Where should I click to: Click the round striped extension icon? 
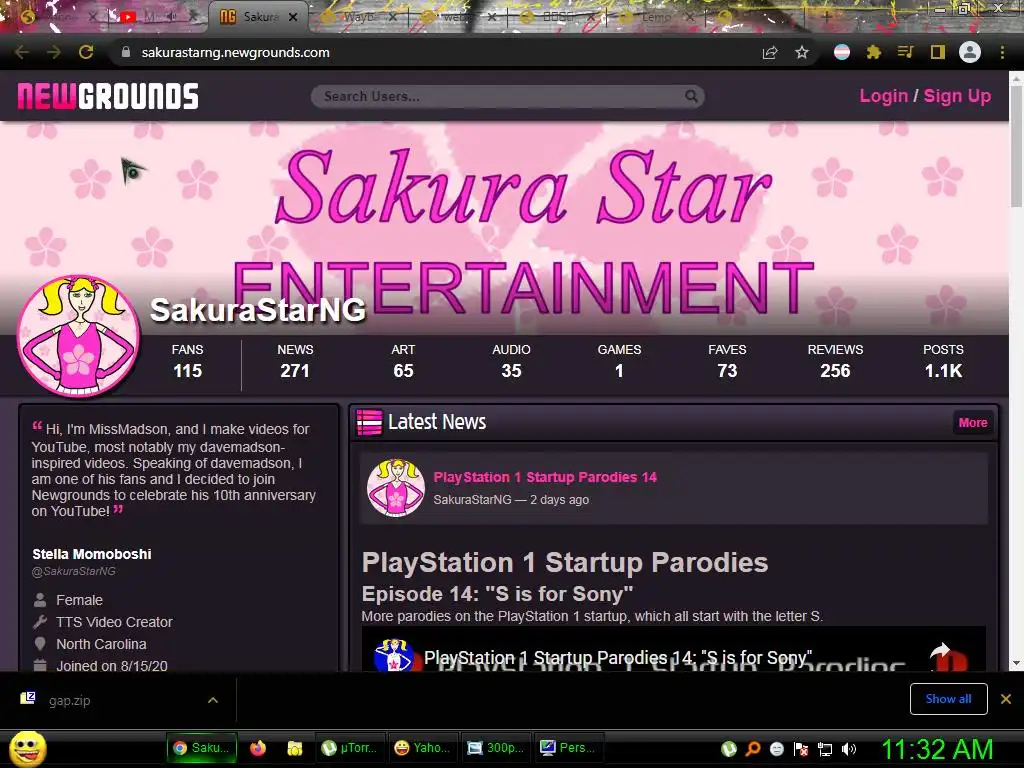click(842, 52)
